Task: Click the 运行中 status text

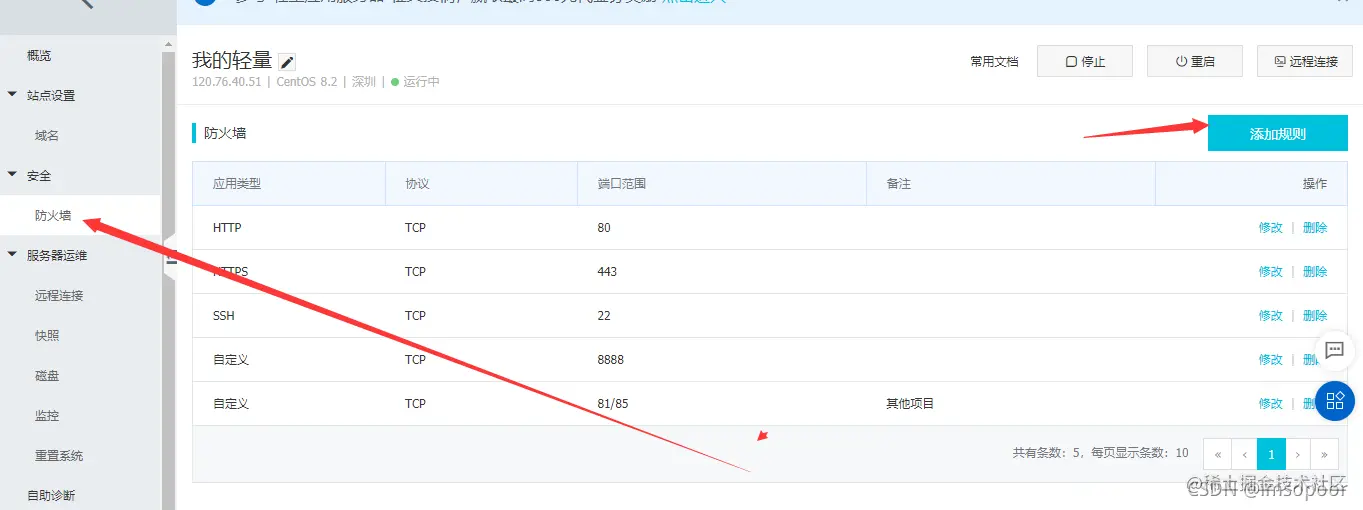Action: 422,81
